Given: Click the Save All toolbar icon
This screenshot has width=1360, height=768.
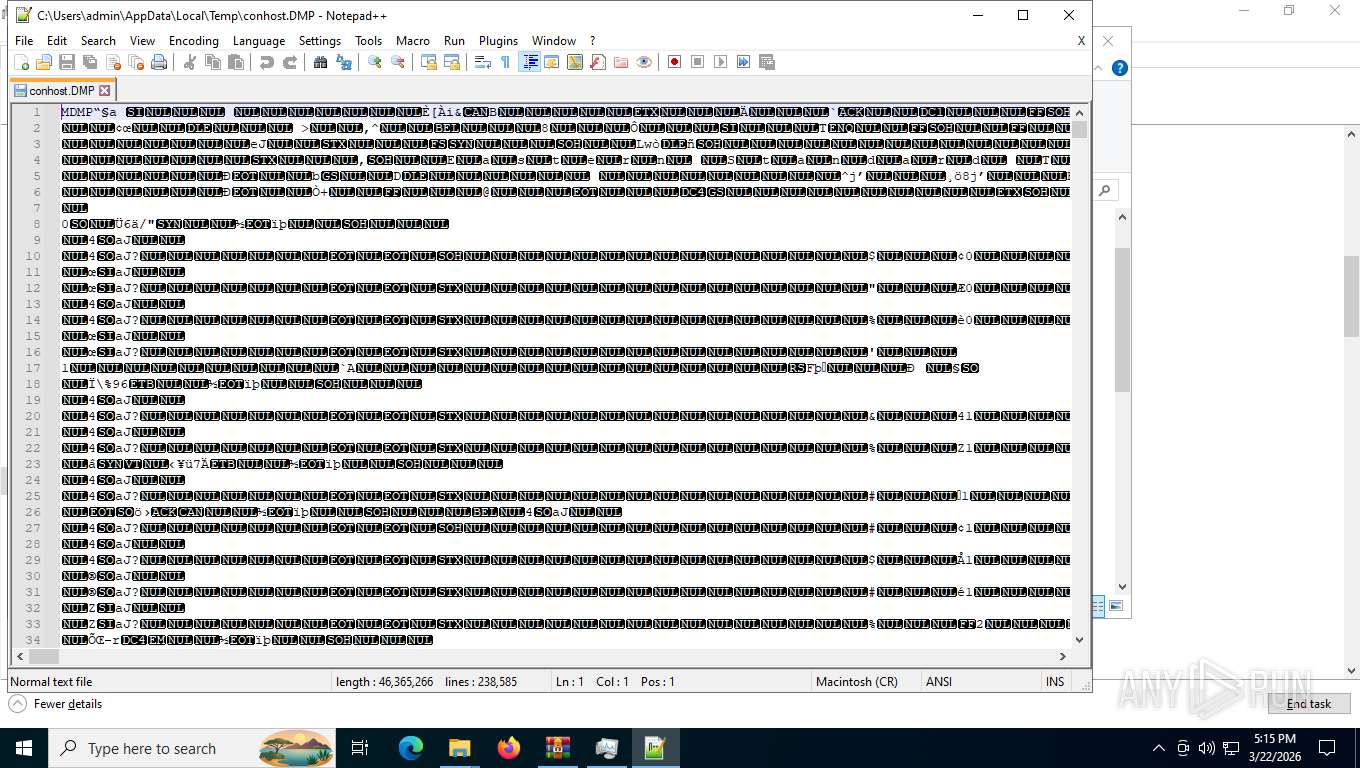Looking at the screenshot, I should pyautogui.click(x=90, y=62).
